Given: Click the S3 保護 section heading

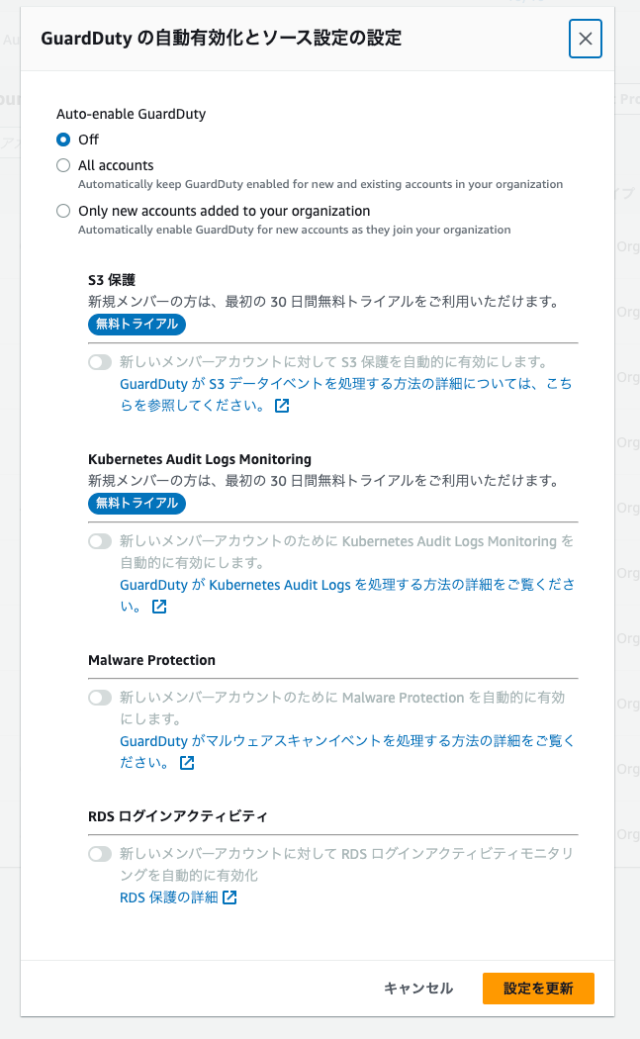Looking at the screenshot, I should tap(112, 280).
